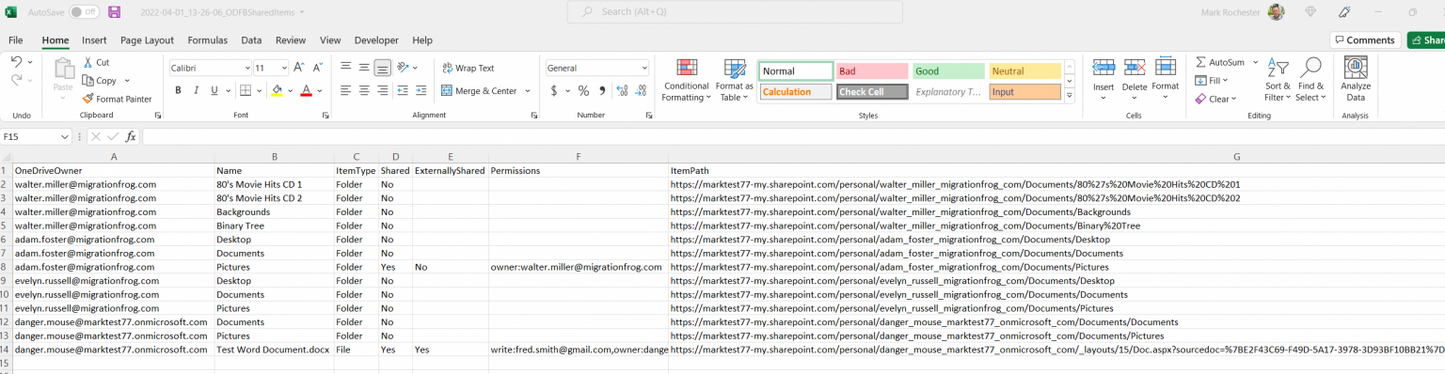Image resolution: width=1445 pixels, height=374 pixels.
Task: Toggle Bold formatting
Action: tap(178, 91)
